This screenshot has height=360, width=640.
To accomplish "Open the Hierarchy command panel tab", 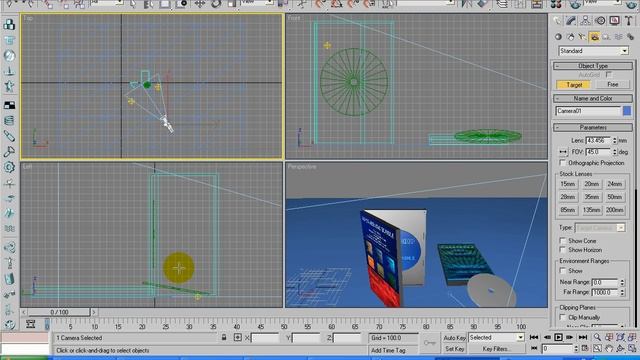I will pyautogui.click(x=585, y=21).
